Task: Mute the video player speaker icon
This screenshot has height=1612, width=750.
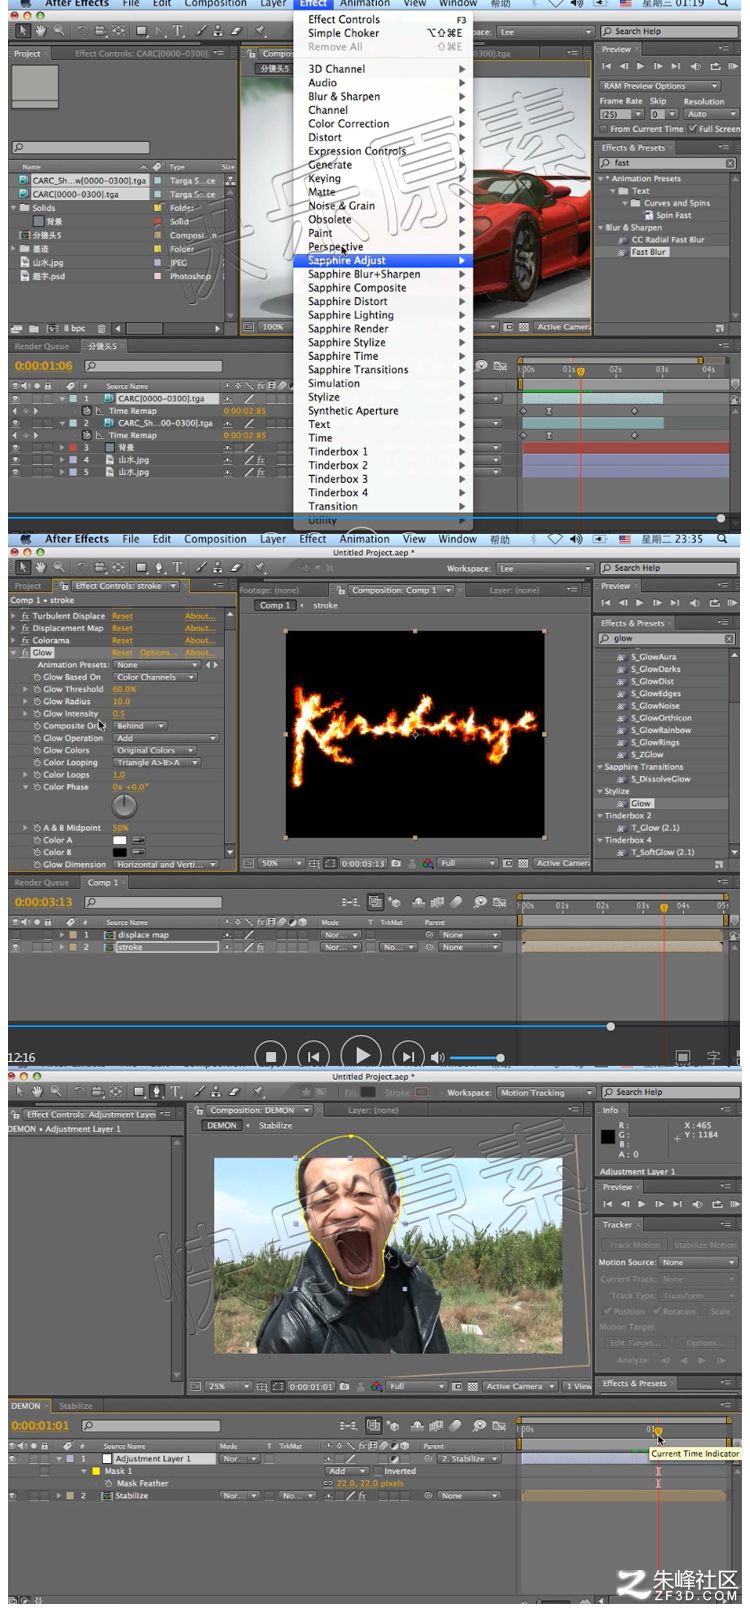Action: [437, 1057]
